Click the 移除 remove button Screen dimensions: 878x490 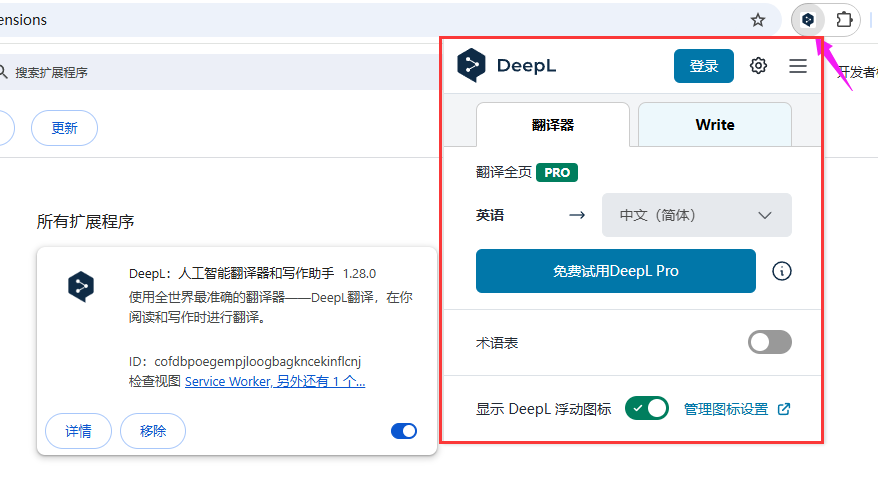(153, 431)
